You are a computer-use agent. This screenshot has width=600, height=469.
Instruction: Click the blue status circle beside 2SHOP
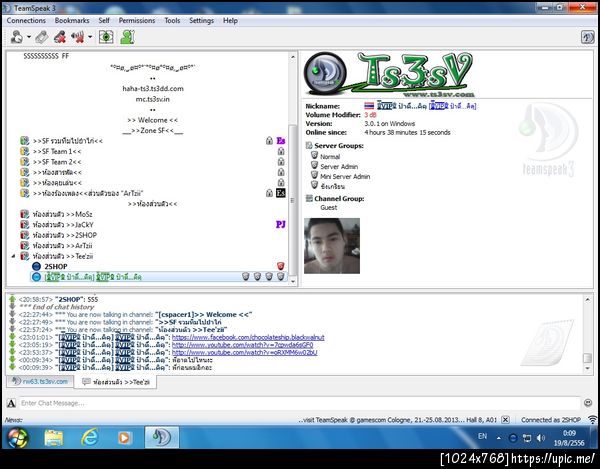(x=36, y=266)
